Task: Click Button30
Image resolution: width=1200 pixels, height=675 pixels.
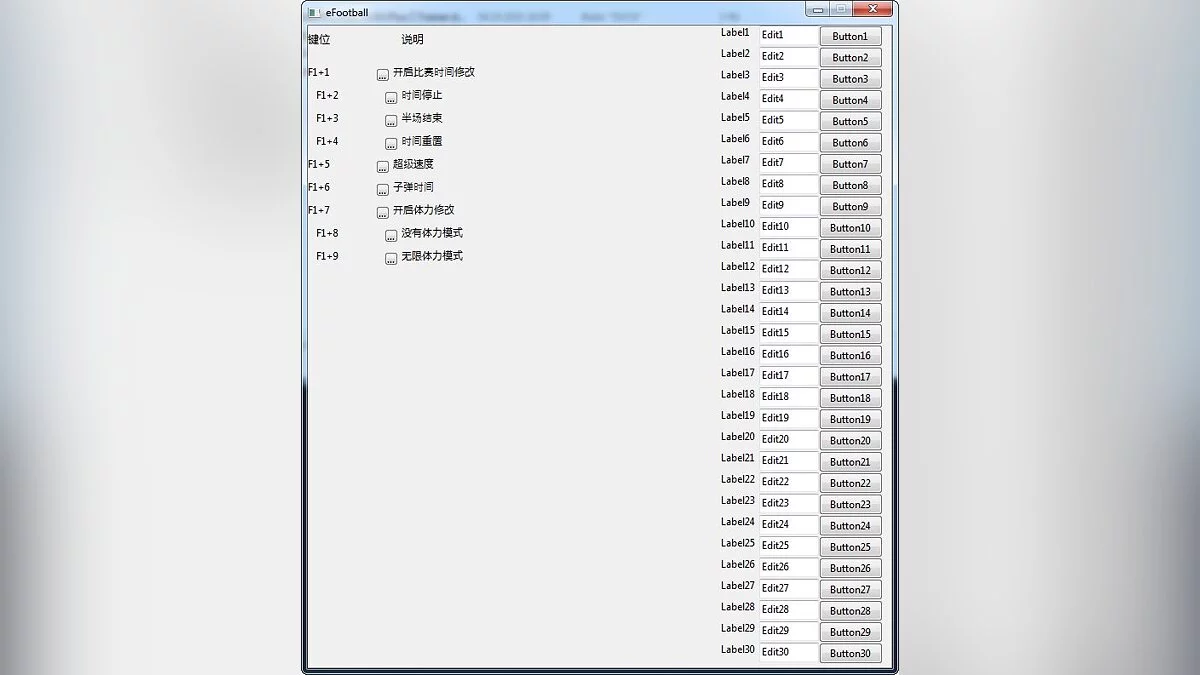Action: coord(851,653)
